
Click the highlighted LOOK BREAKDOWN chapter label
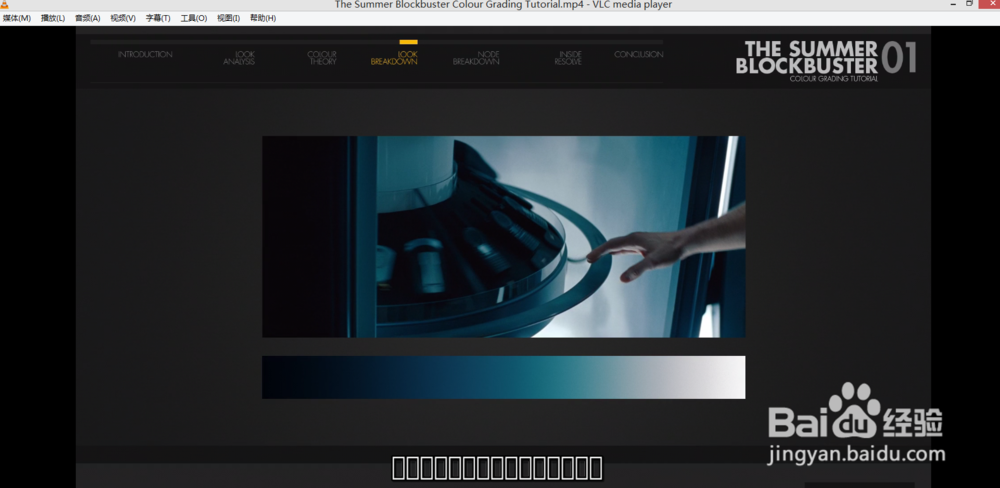[x=394, y=58]
